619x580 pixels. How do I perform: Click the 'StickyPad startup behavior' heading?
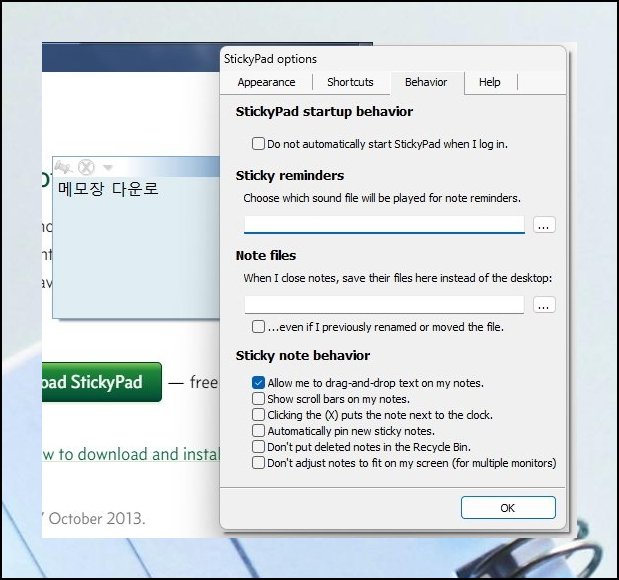click(324, 111)
